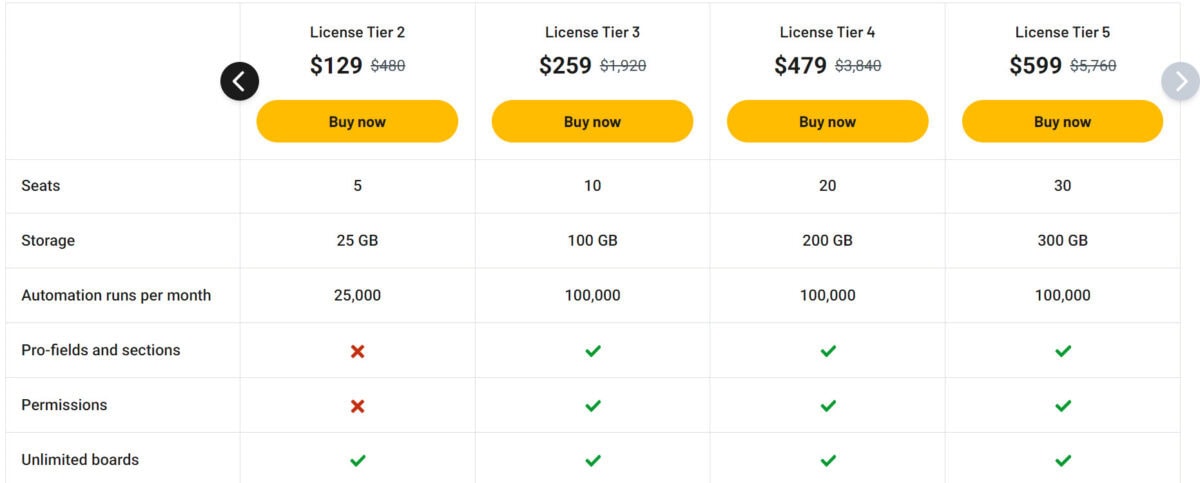Click Tier 5 Pro-fields and sections checkmark
This screenshot has height=483, width=1200.
(x=1063, y=351)
